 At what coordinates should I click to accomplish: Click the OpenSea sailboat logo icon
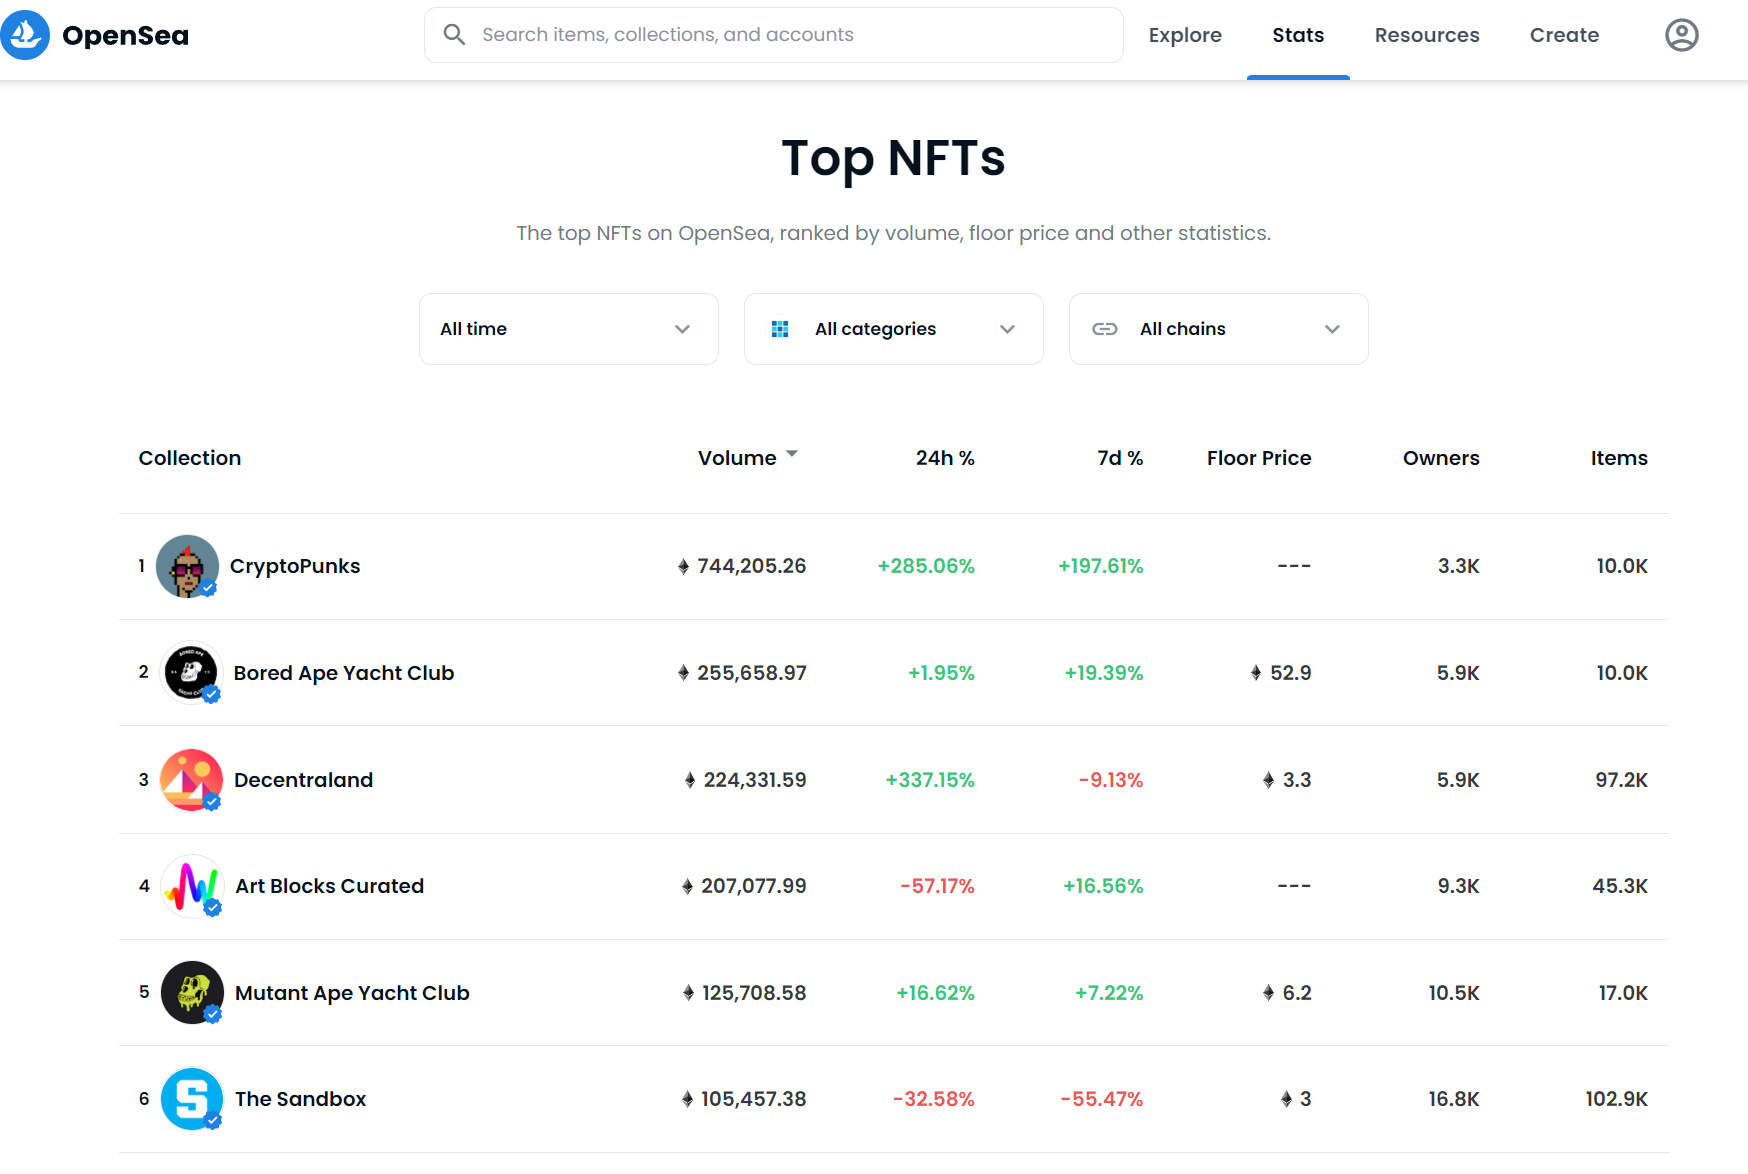(x=25, y=35)
